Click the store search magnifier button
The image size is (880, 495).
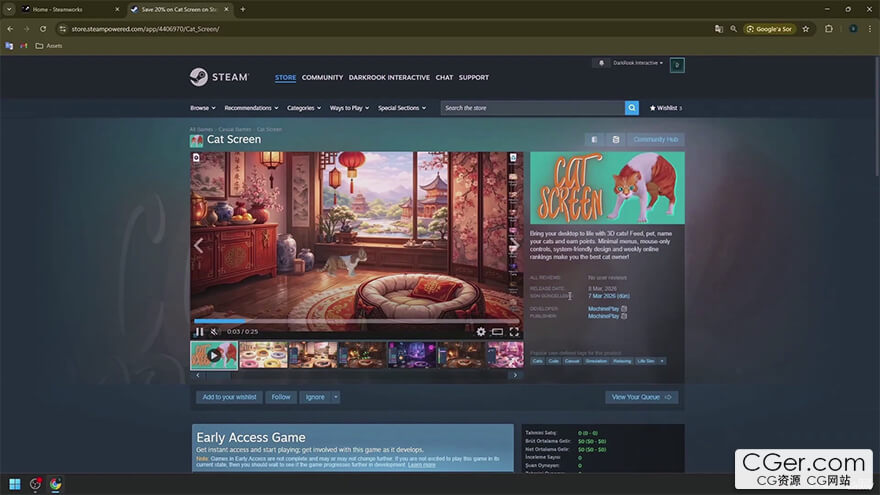point(631,108)
